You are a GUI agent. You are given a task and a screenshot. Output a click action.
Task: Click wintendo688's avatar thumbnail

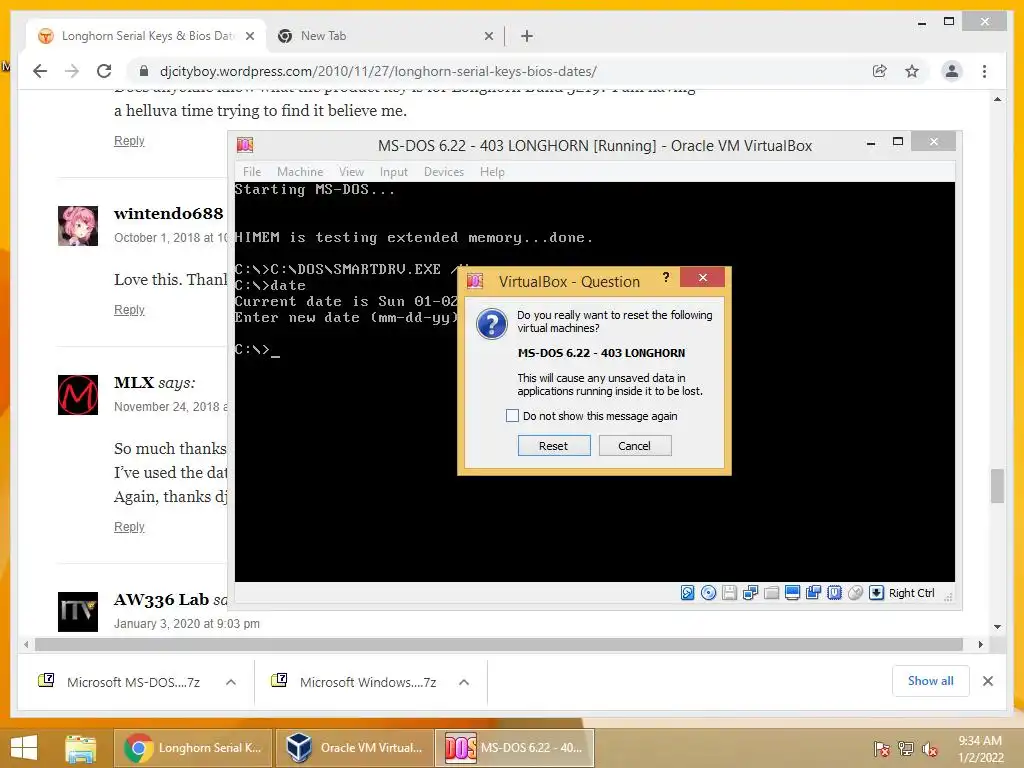tap(78, 226)
